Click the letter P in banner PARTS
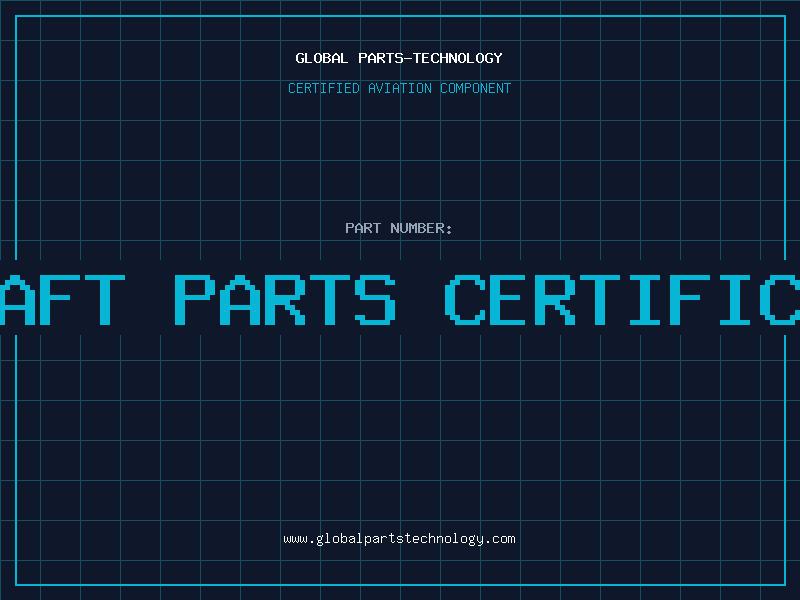Viewport: 800px width, 600px height. (x=194, y=298)
